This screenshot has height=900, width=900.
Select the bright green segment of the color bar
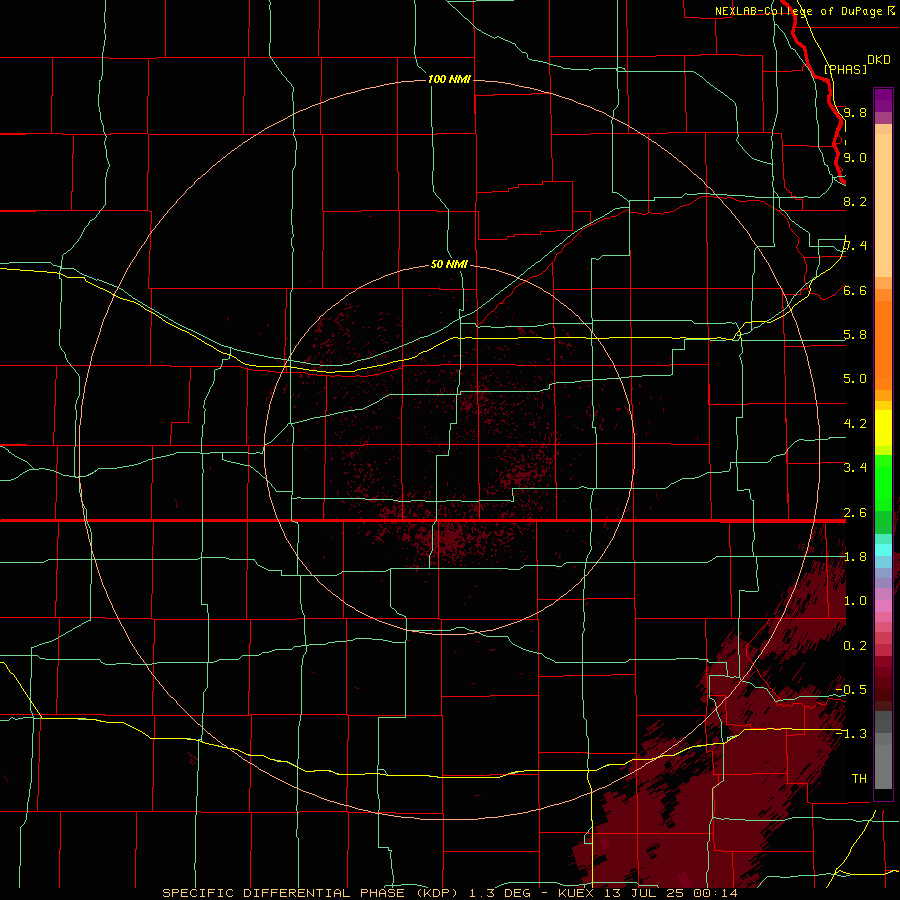tap(883, 483)
